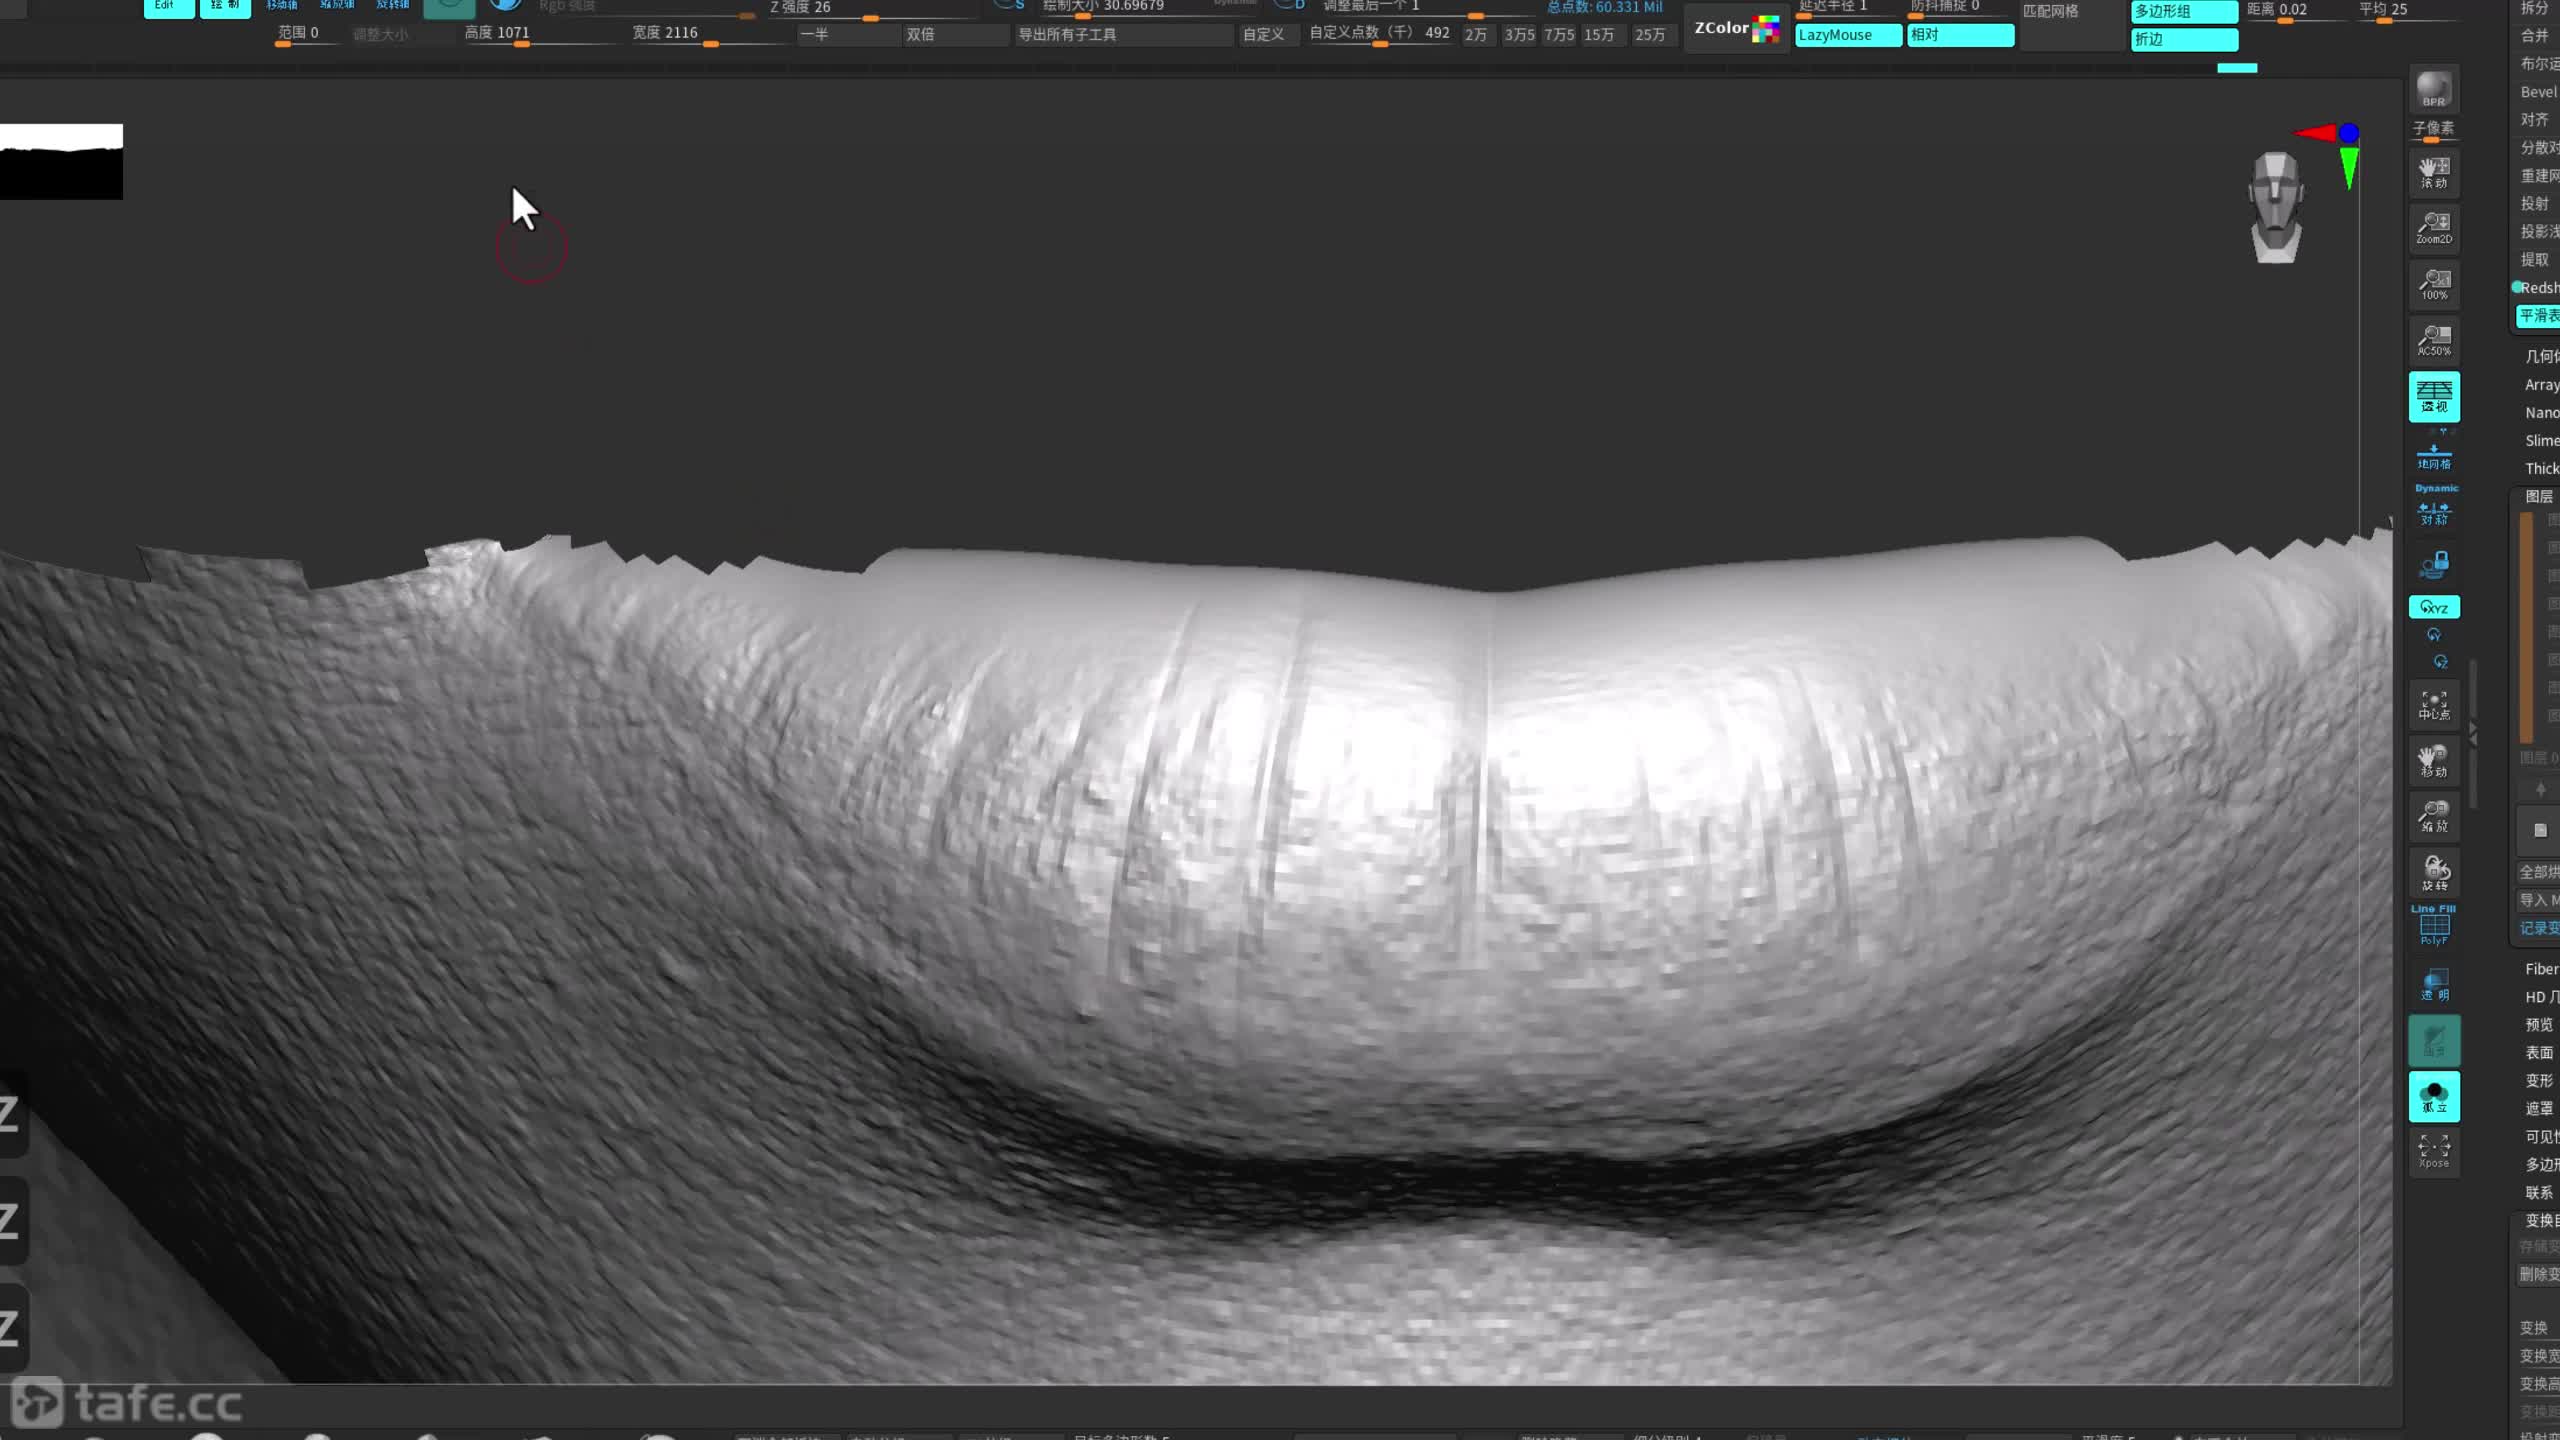
Task: Click the camera lock icon
Action: pos(2433,564)
